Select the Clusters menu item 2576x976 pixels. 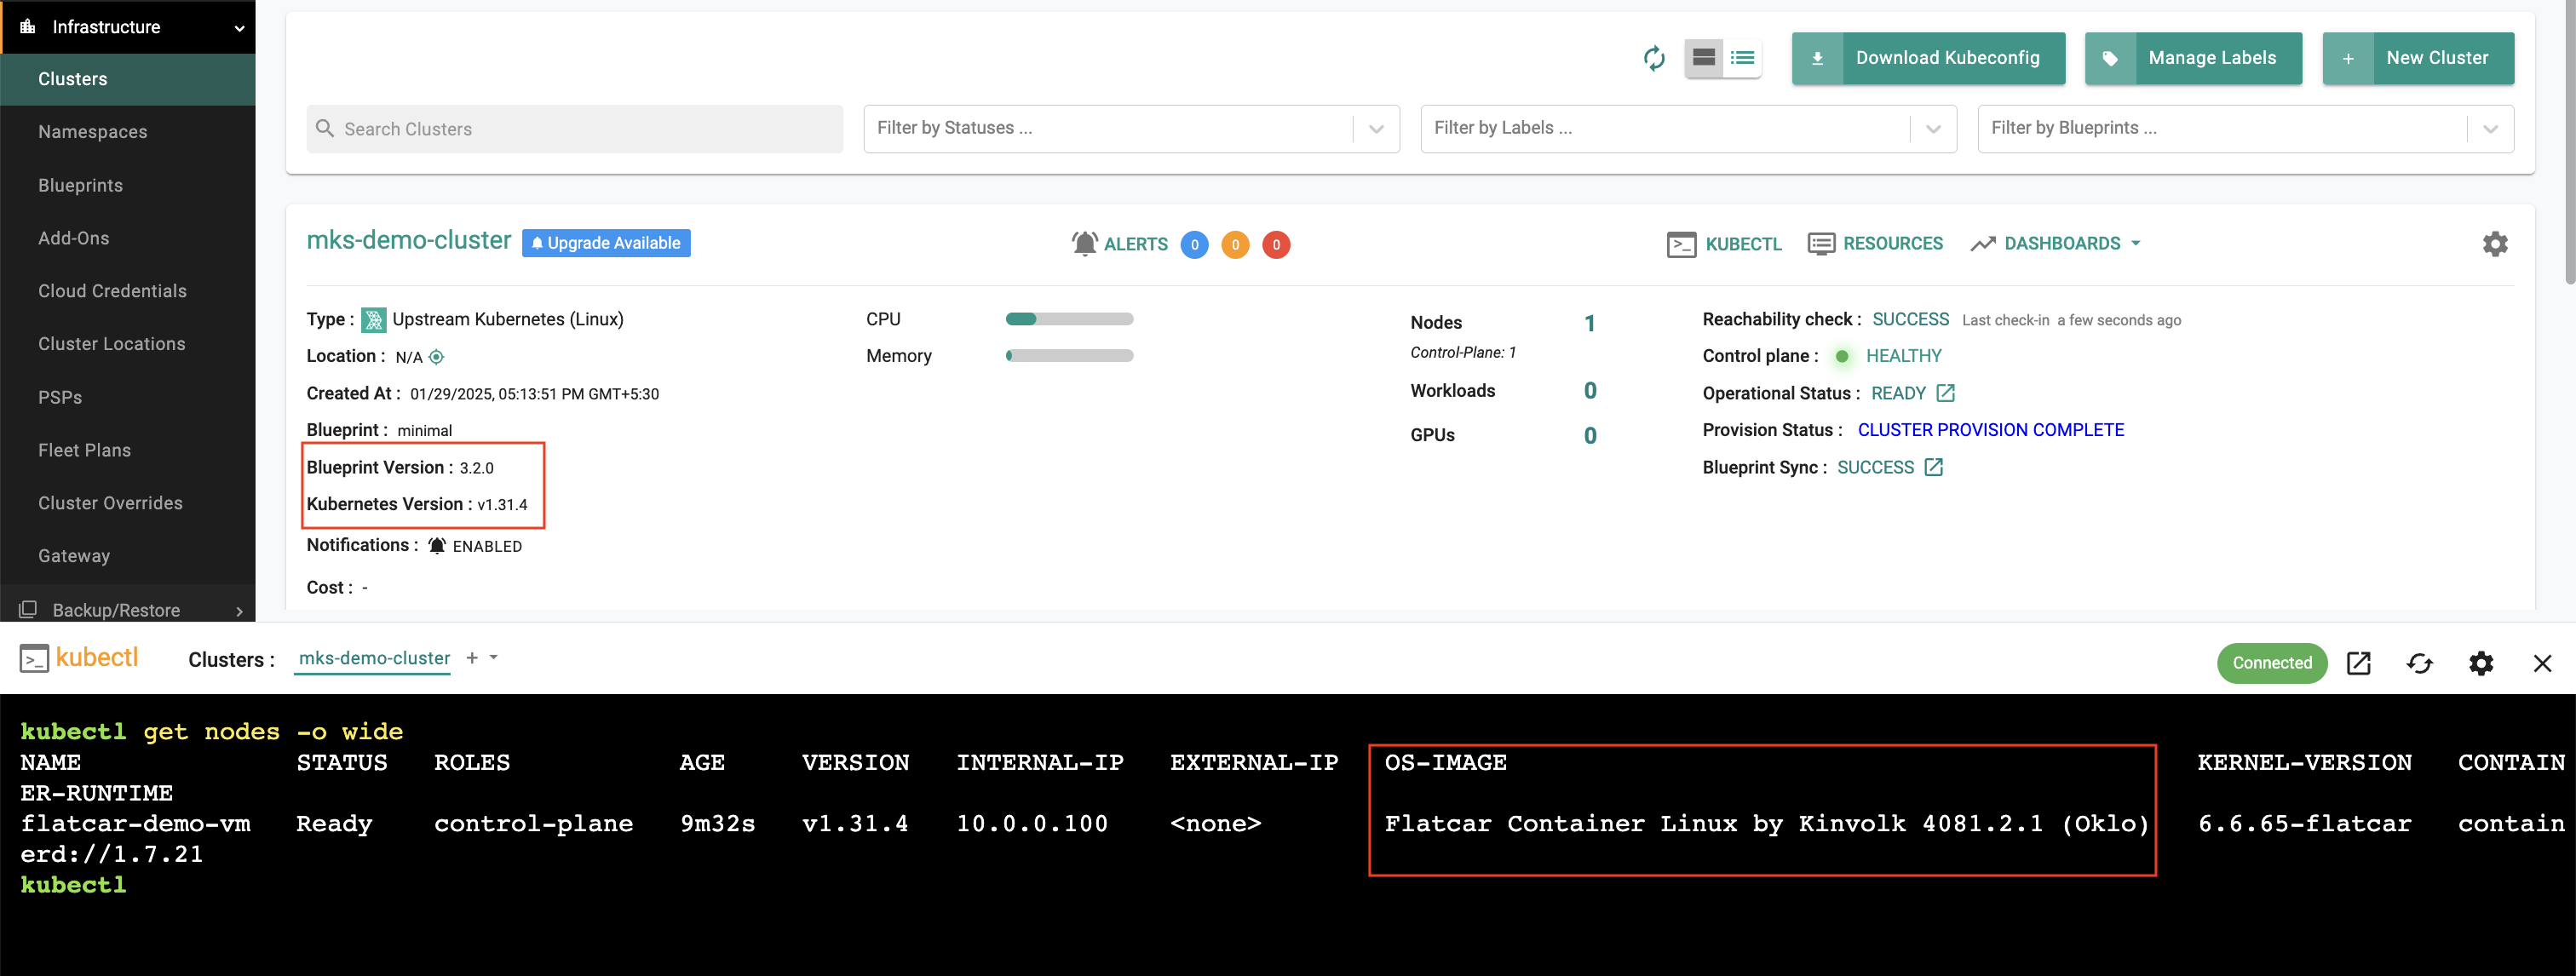tap(72, 78)
